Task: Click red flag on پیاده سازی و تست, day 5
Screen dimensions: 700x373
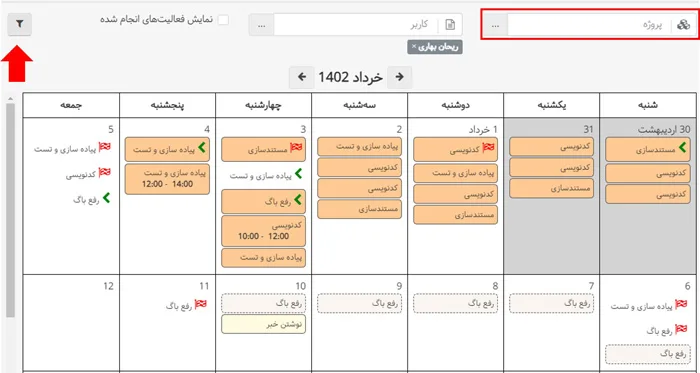Action: (104, 148)
